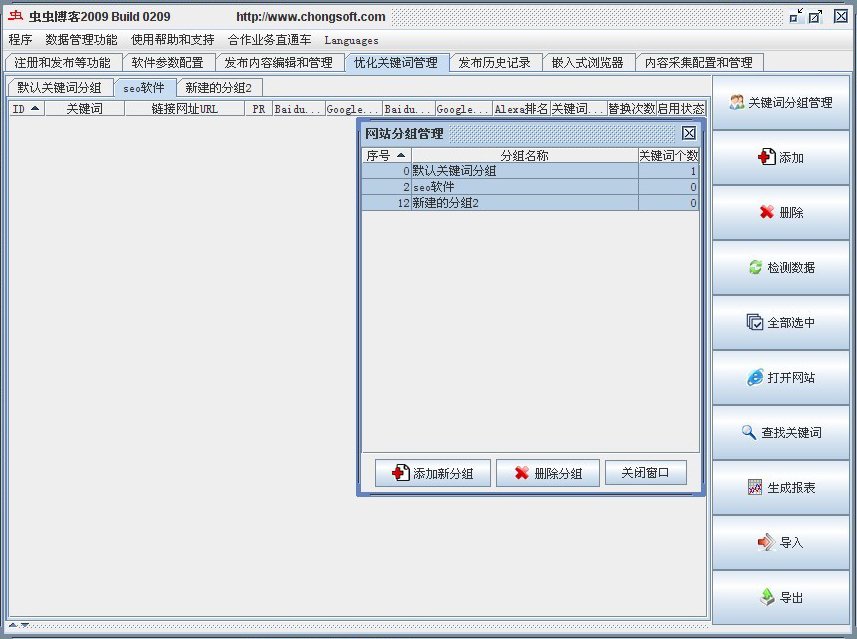
Task: Click the 关键词分组管理 sidebar button
Action: [780, 102]
